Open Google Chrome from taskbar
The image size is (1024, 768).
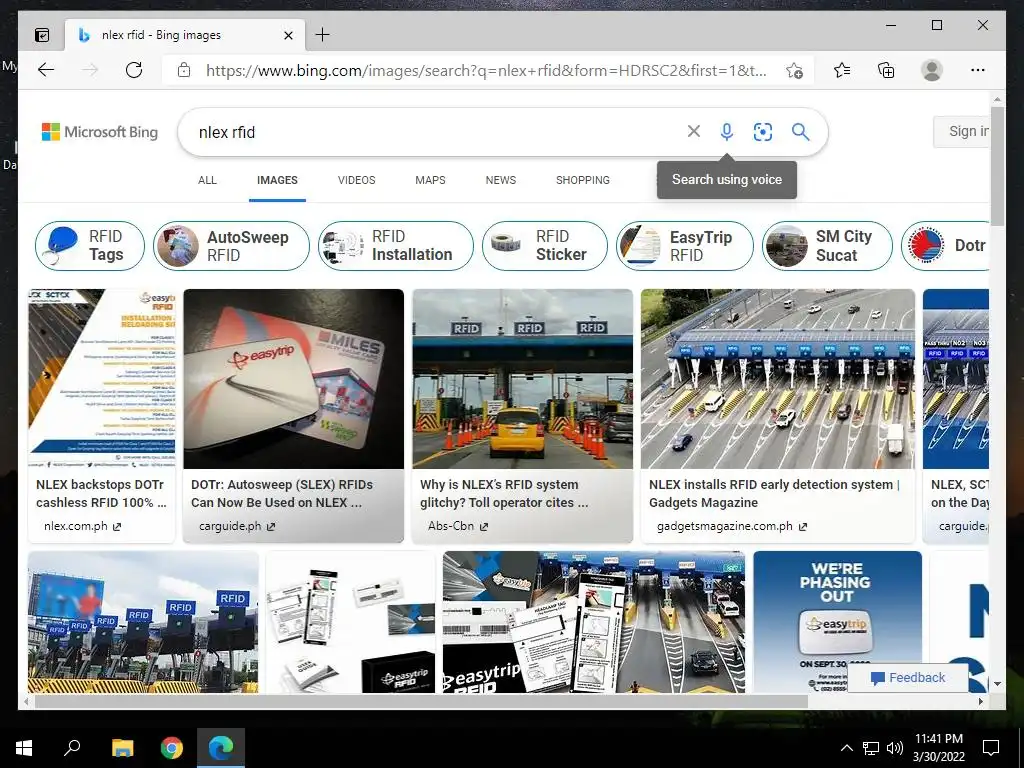172,748
